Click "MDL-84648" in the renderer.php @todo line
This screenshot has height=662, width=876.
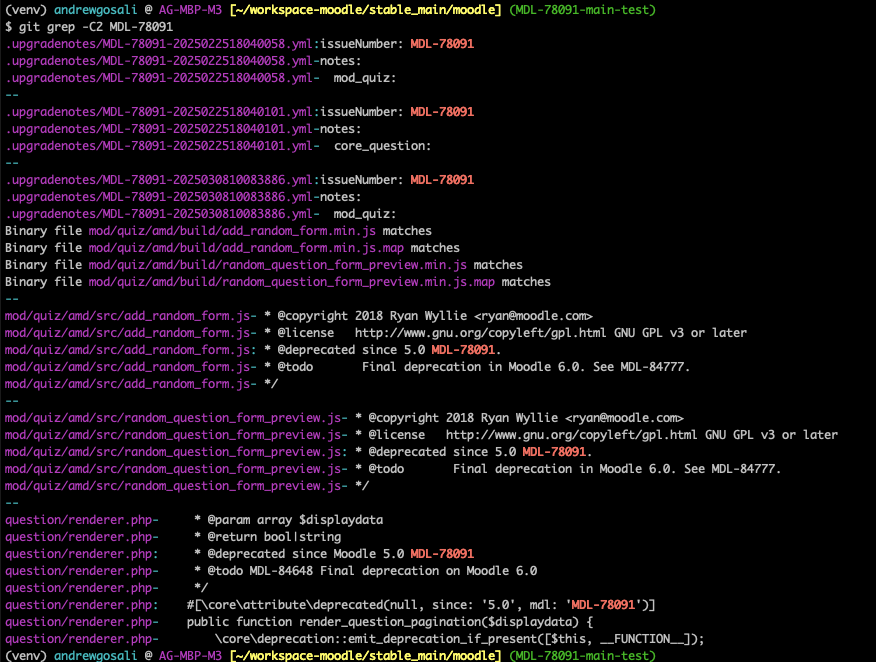[x=281, y=571]
